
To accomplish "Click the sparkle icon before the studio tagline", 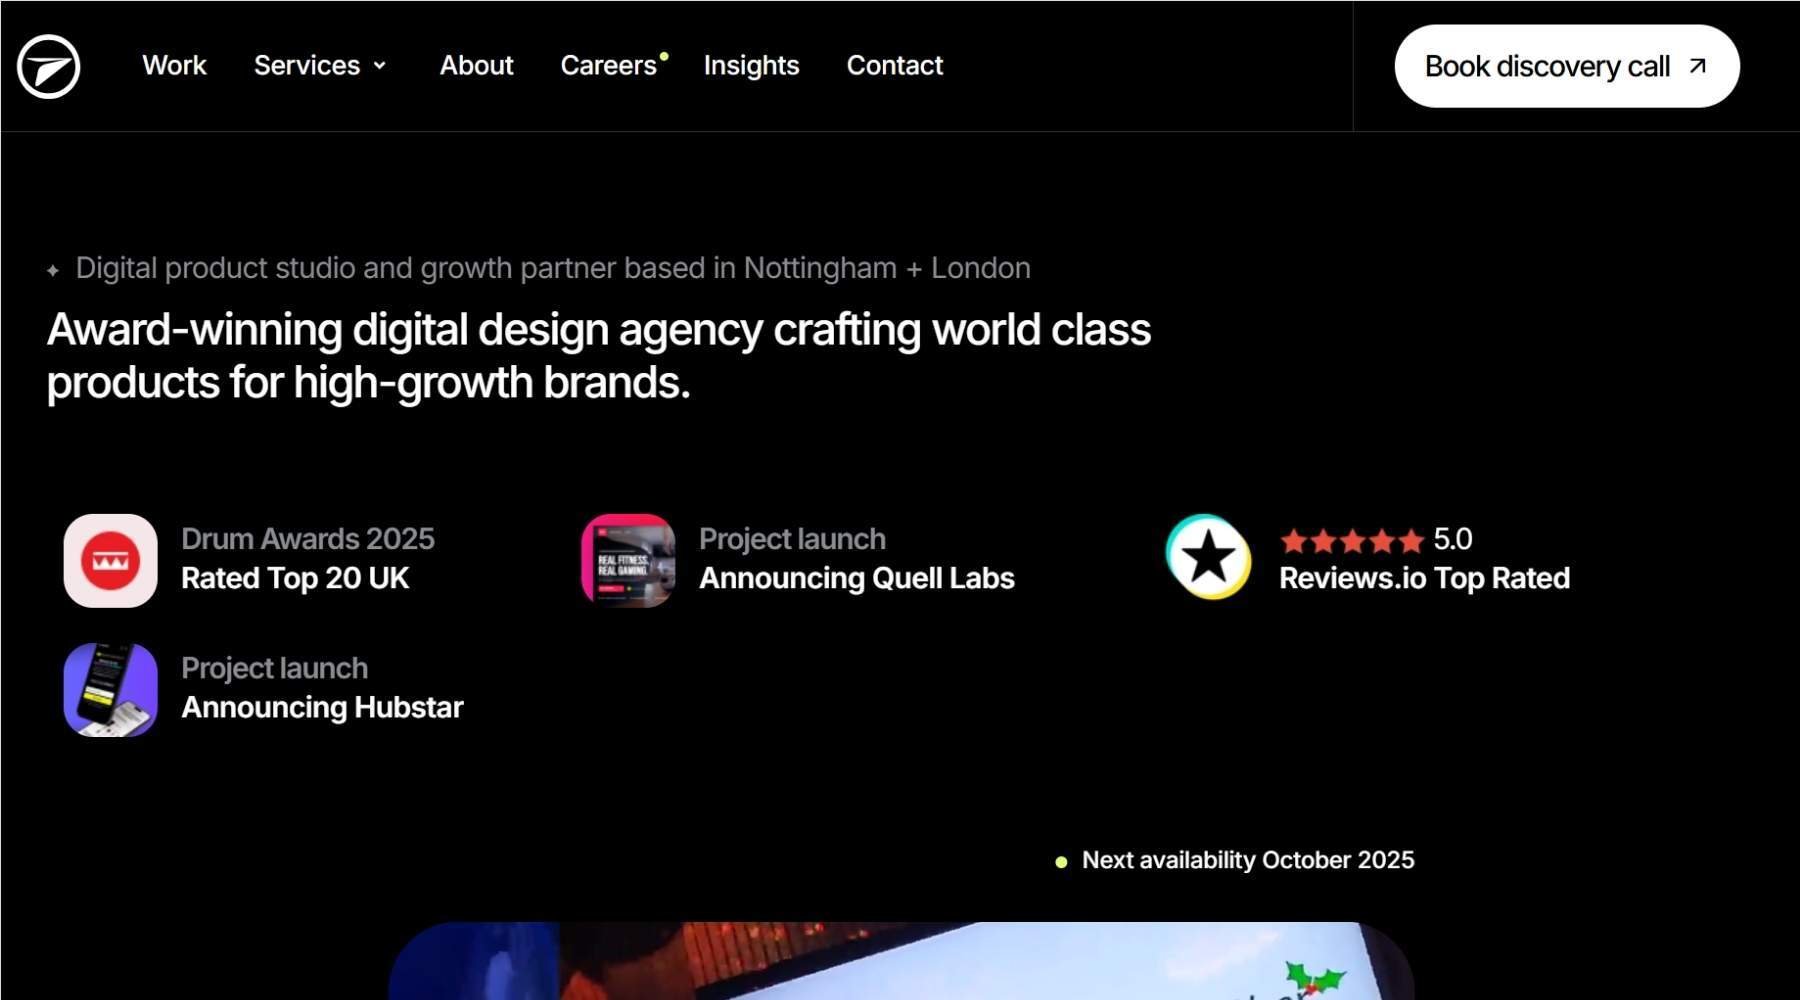I will [54, 267].
